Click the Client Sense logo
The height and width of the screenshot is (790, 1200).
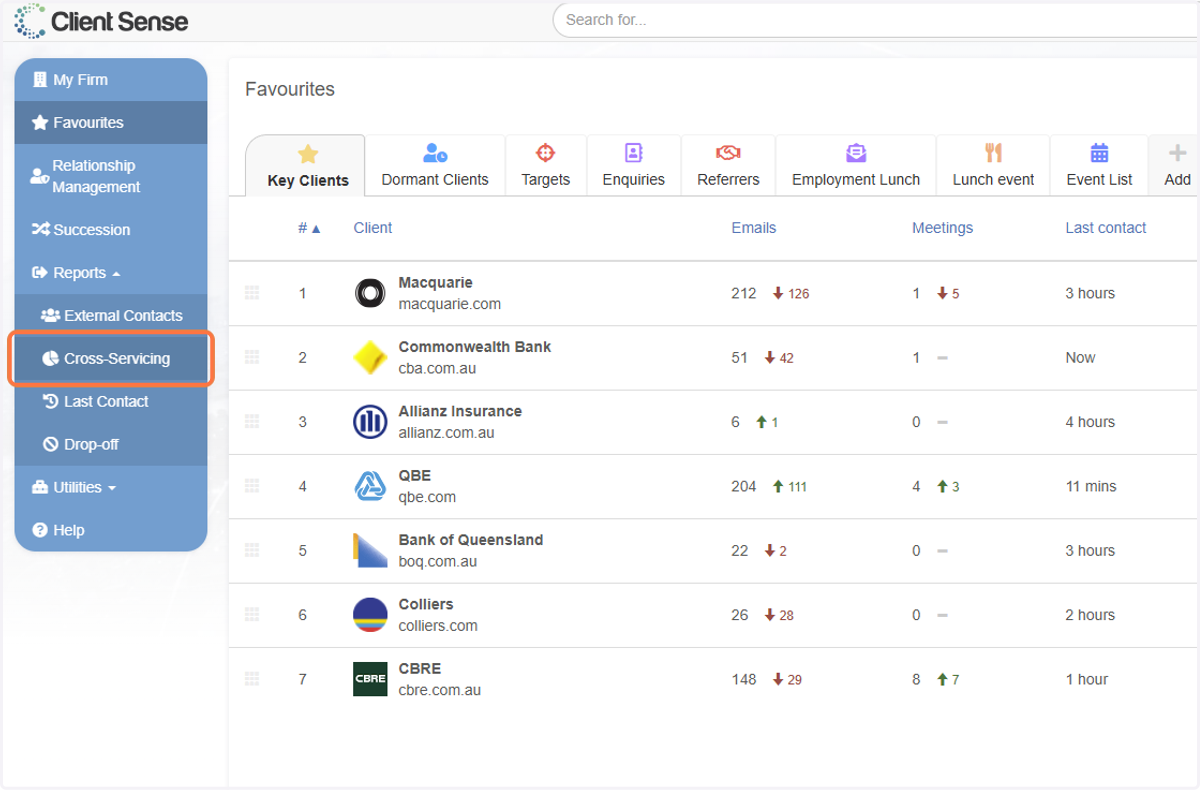(101, 21)
